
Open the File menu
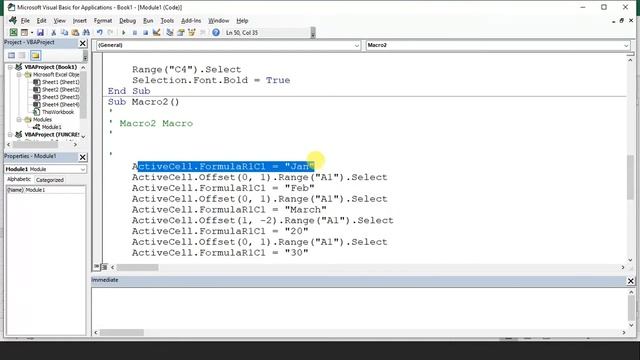pos(25,20)
